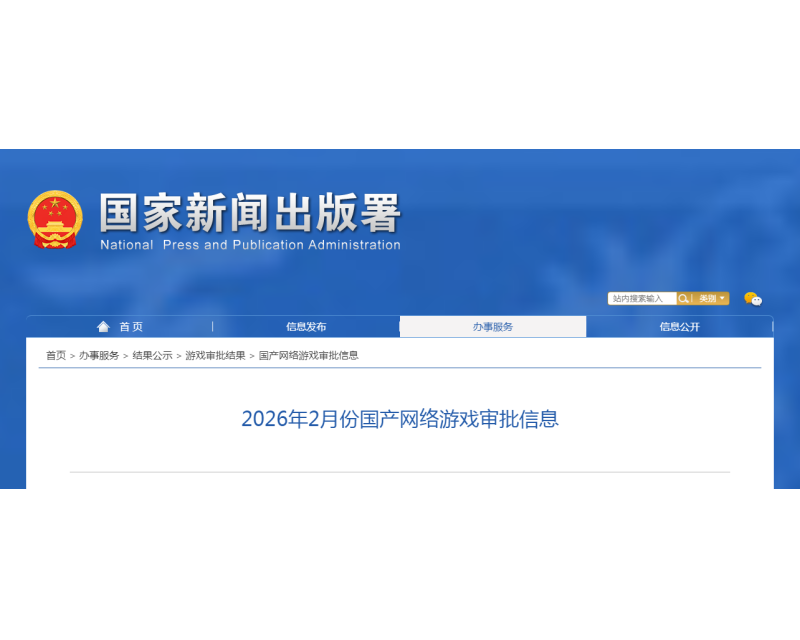Select the active 办事服务 tab
Screen dimensions: 800x640
(x=493, y=326)
